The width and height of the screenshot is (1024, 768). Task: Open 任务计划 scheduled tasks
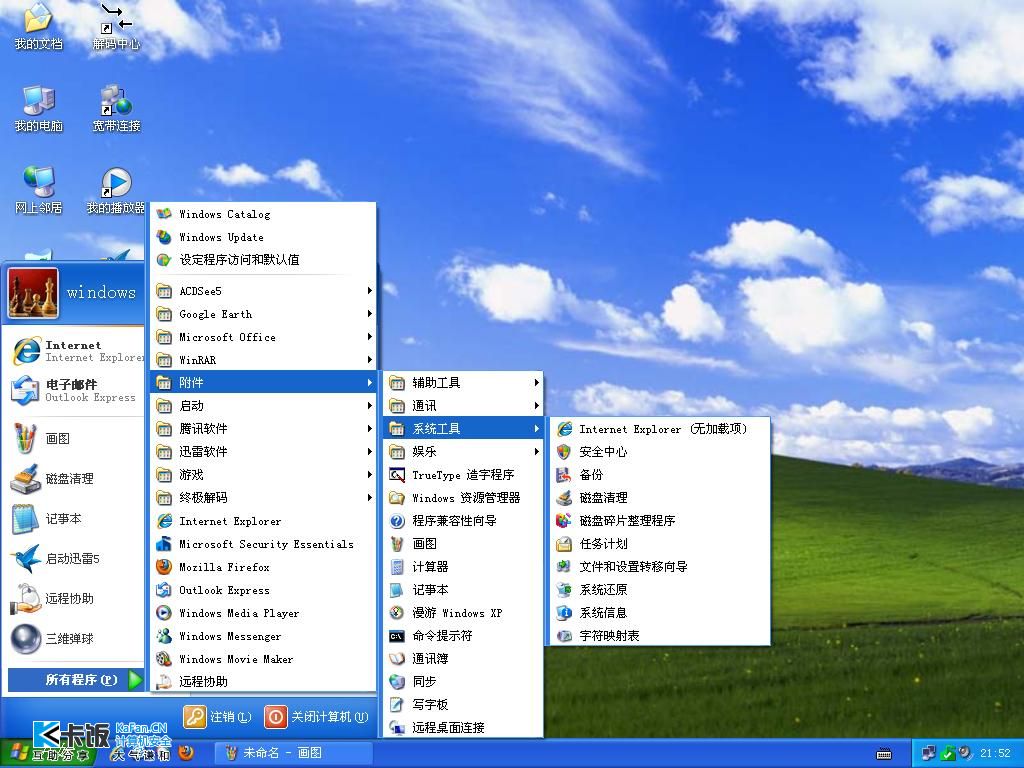tap(660, 543)
